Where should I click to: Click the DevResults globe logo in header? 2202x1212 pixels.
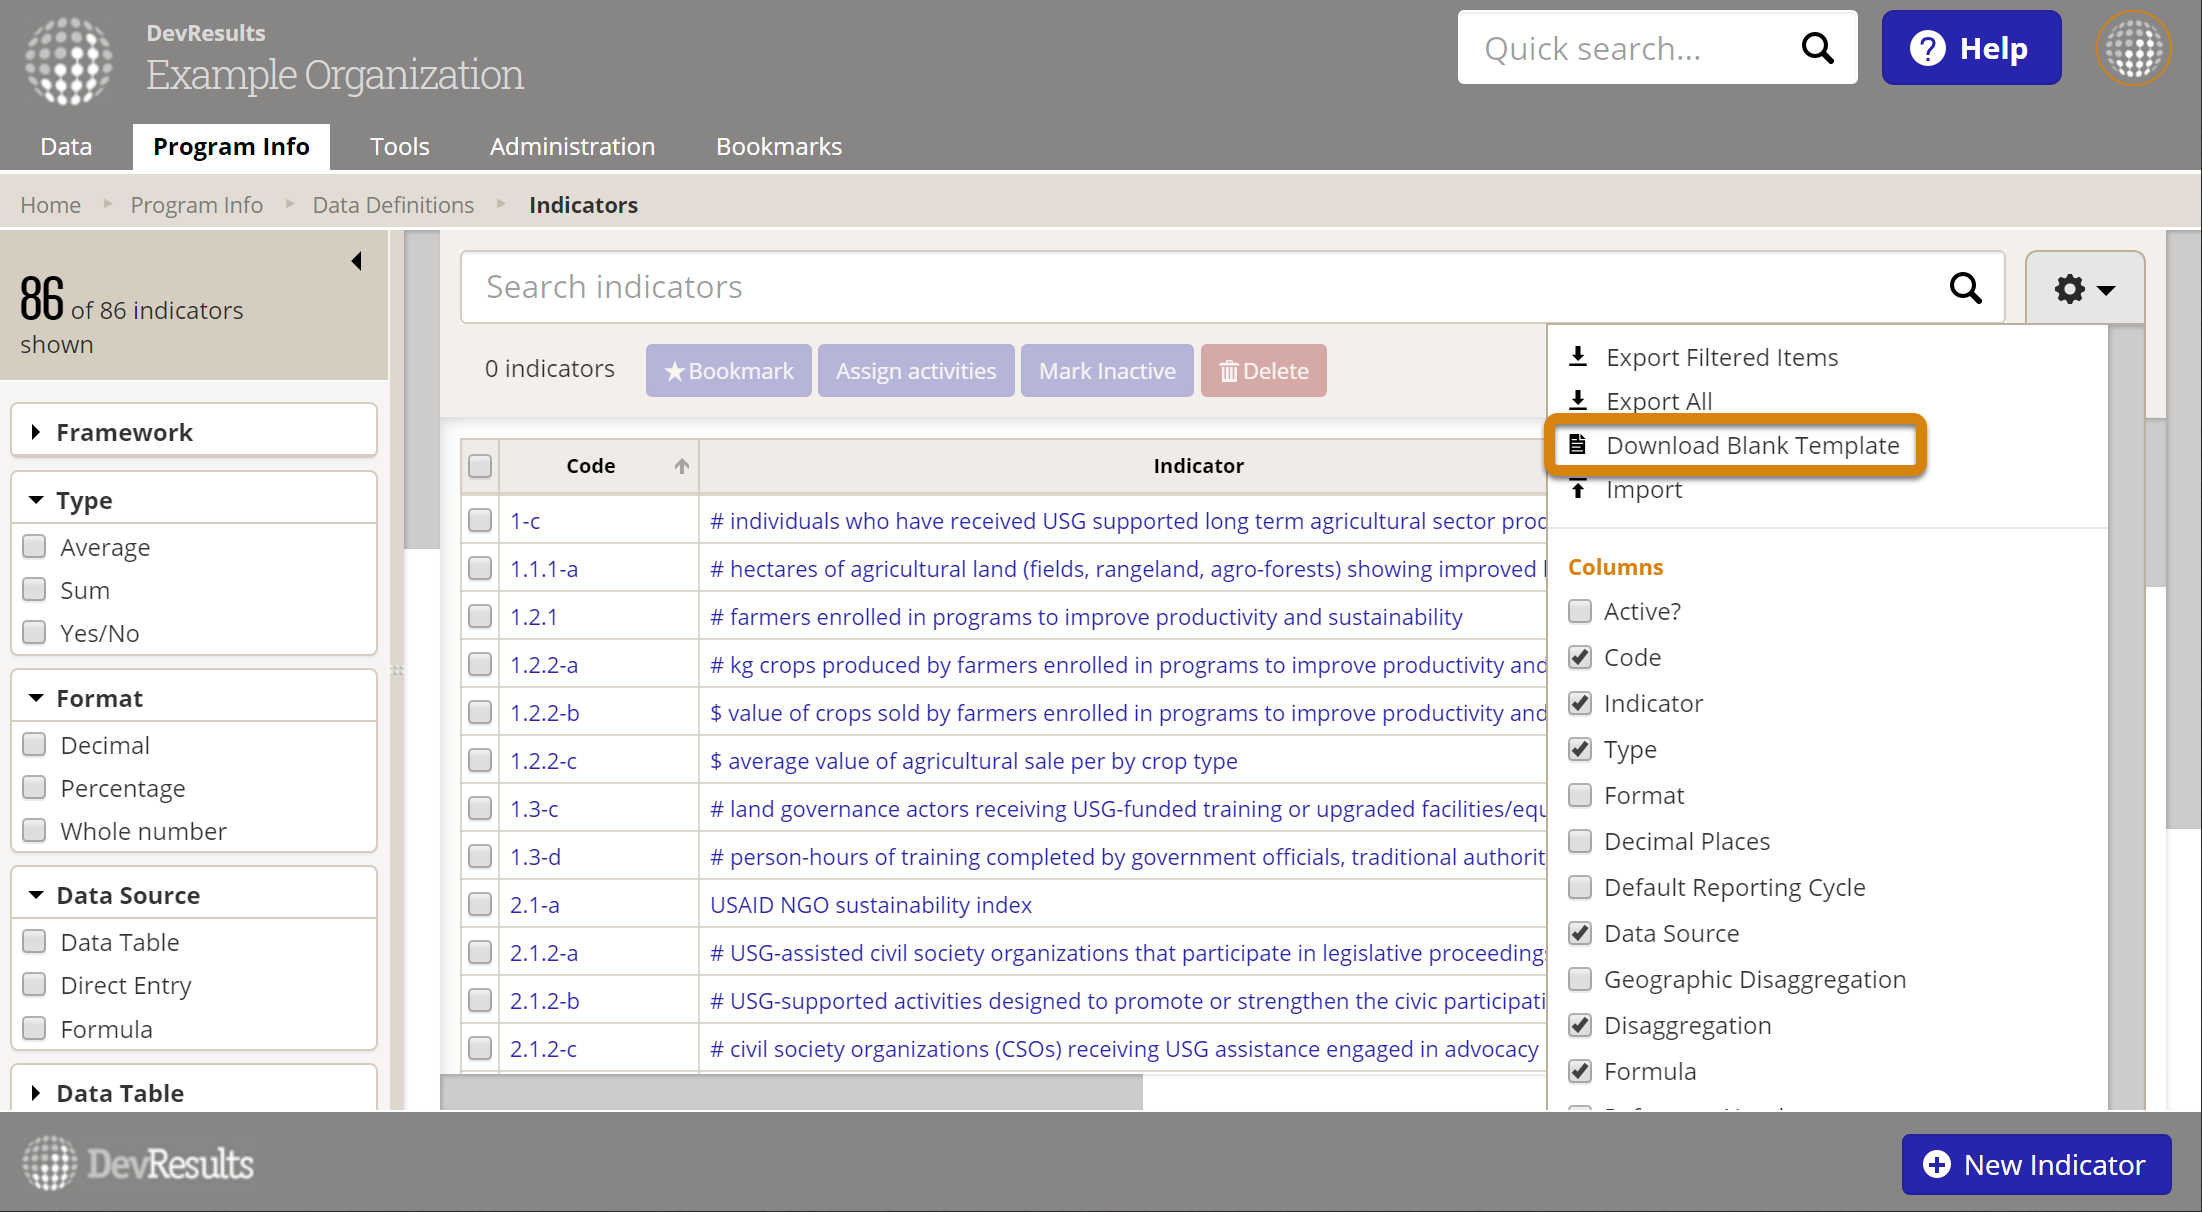pyautogui.click(x=68, y=61)
